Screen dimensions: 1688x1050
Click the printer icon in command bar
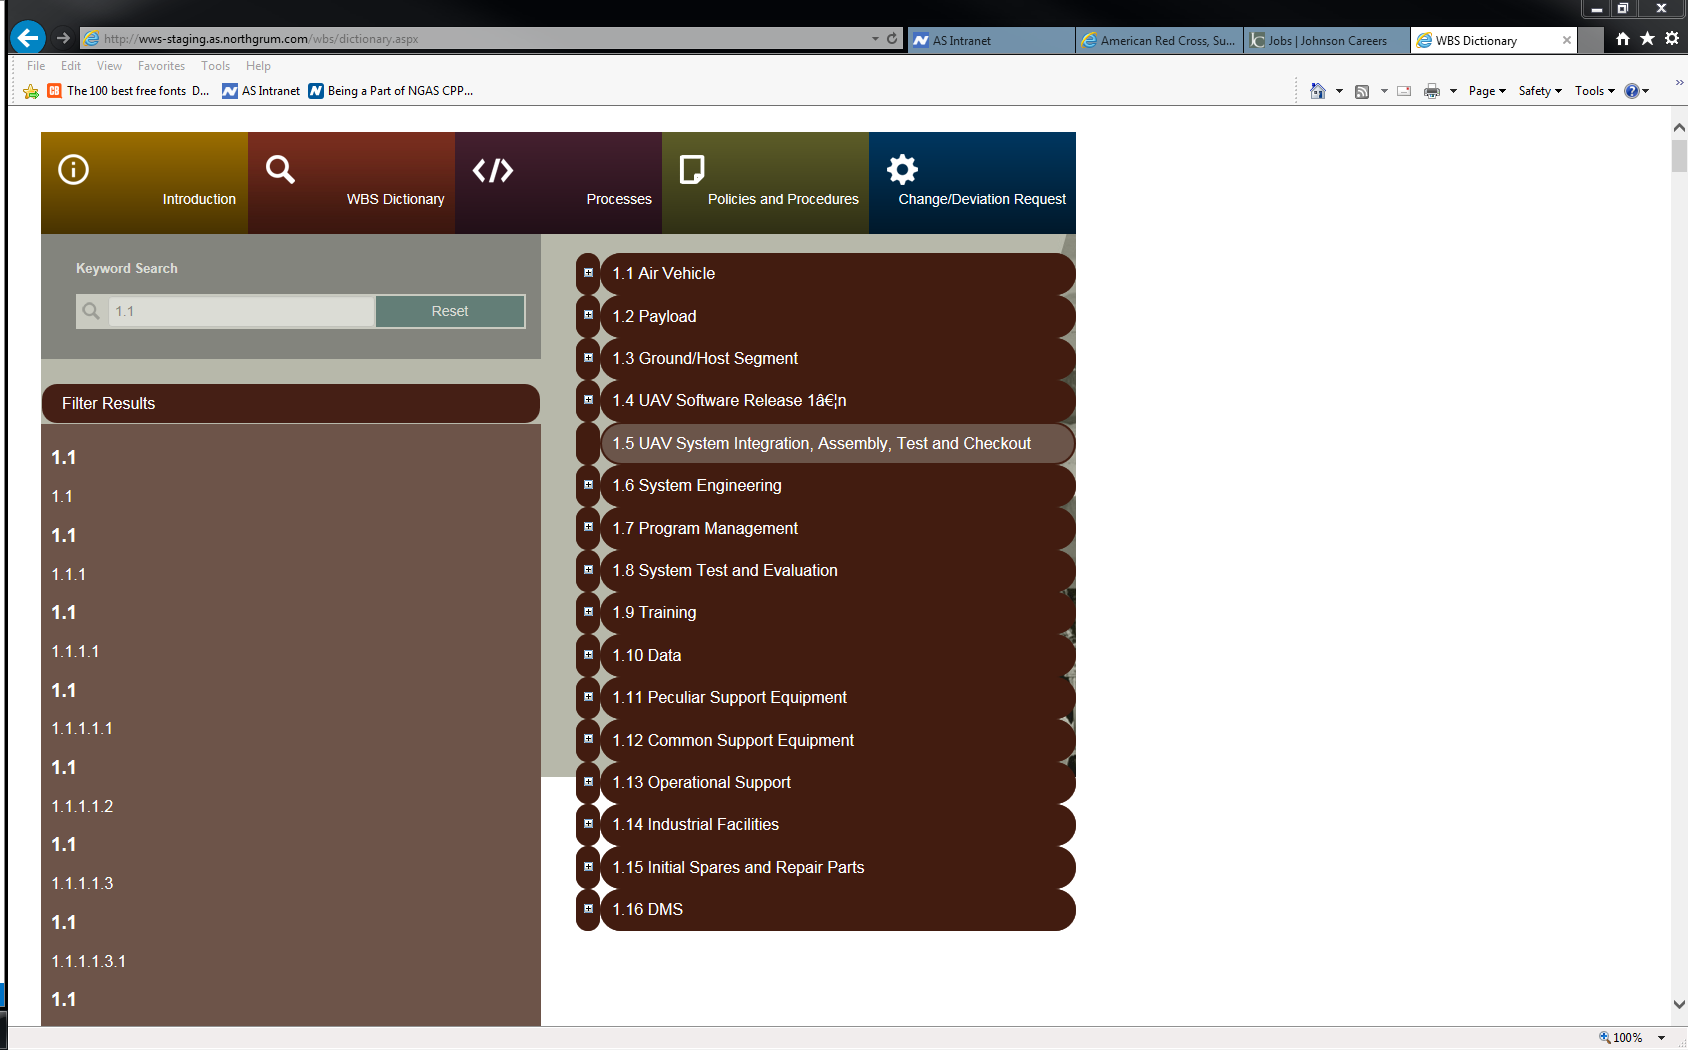click(x=1431, y=91)
